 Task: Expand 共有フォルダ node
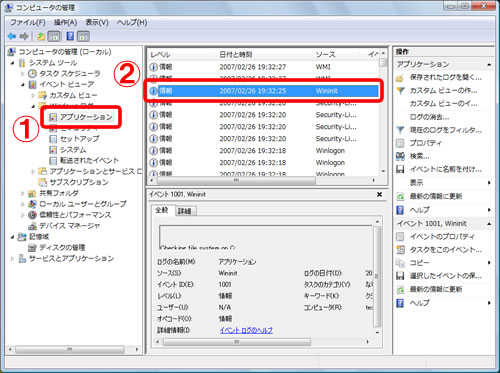[23, 193]
